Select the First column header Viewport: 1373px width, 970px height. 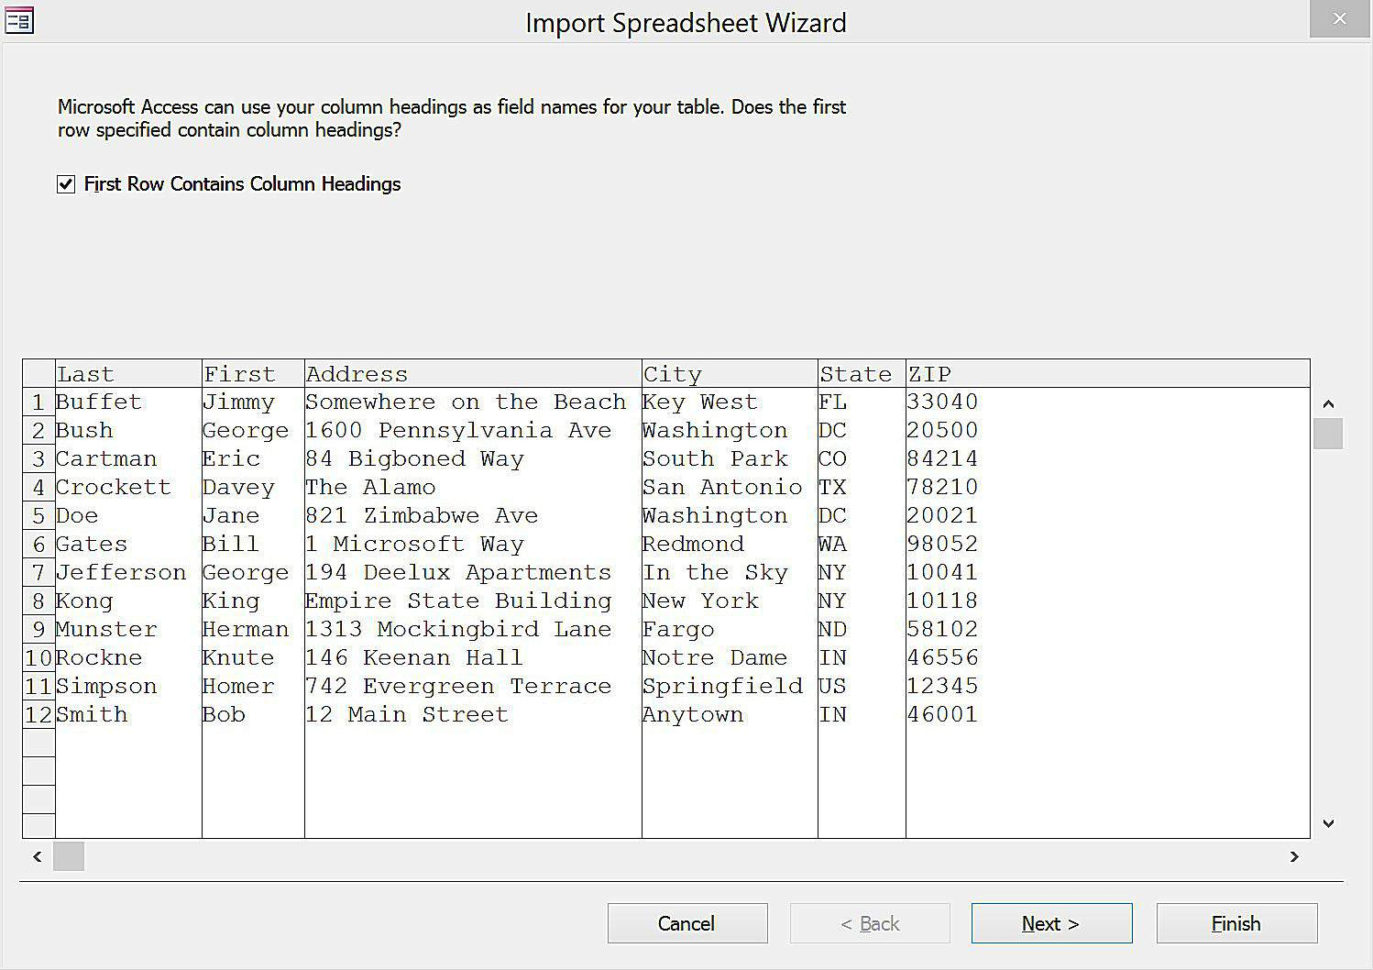(253, 374)
